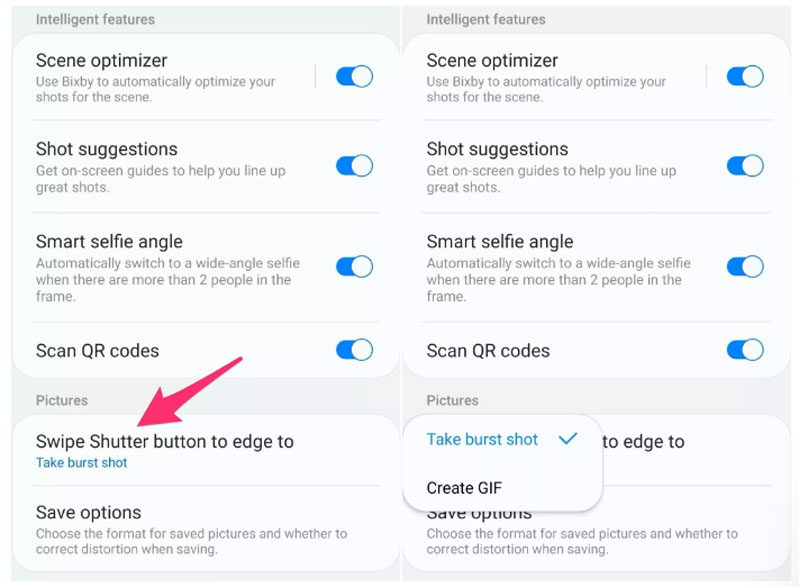Click Shot suggestions label in right screenshot
Viewport: 799px width, 587px height.
(497, 150)
